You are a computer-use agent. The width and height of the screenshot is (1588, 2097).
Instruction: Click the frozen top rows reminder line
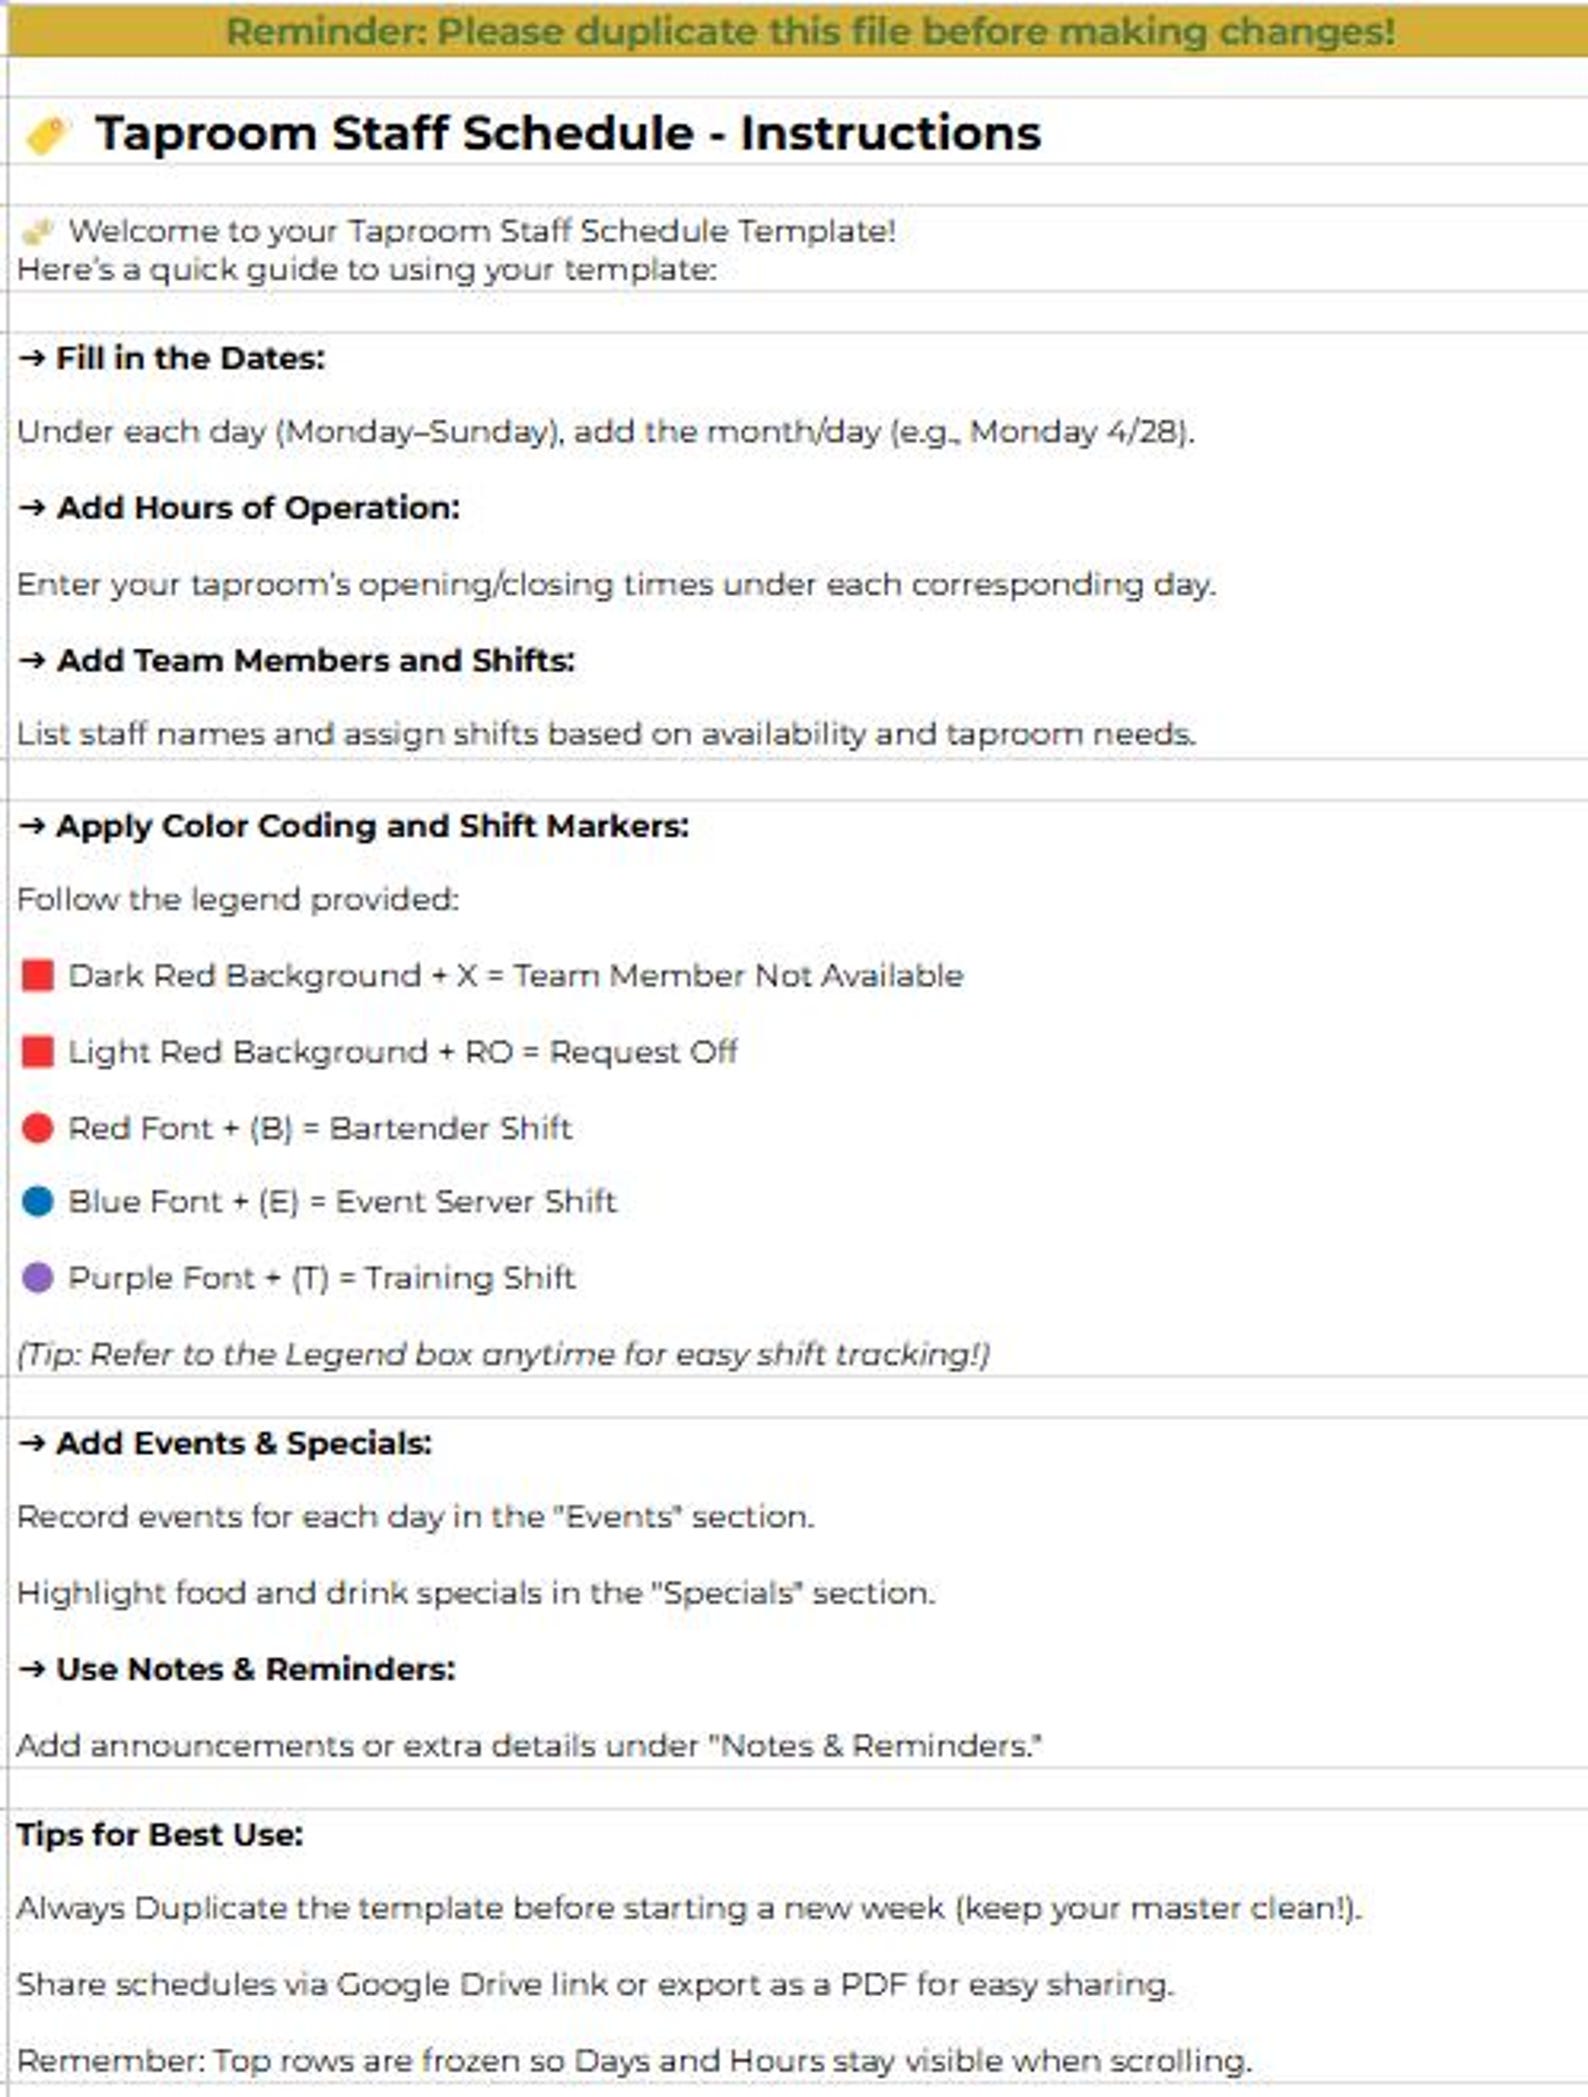coord(634,2060)
